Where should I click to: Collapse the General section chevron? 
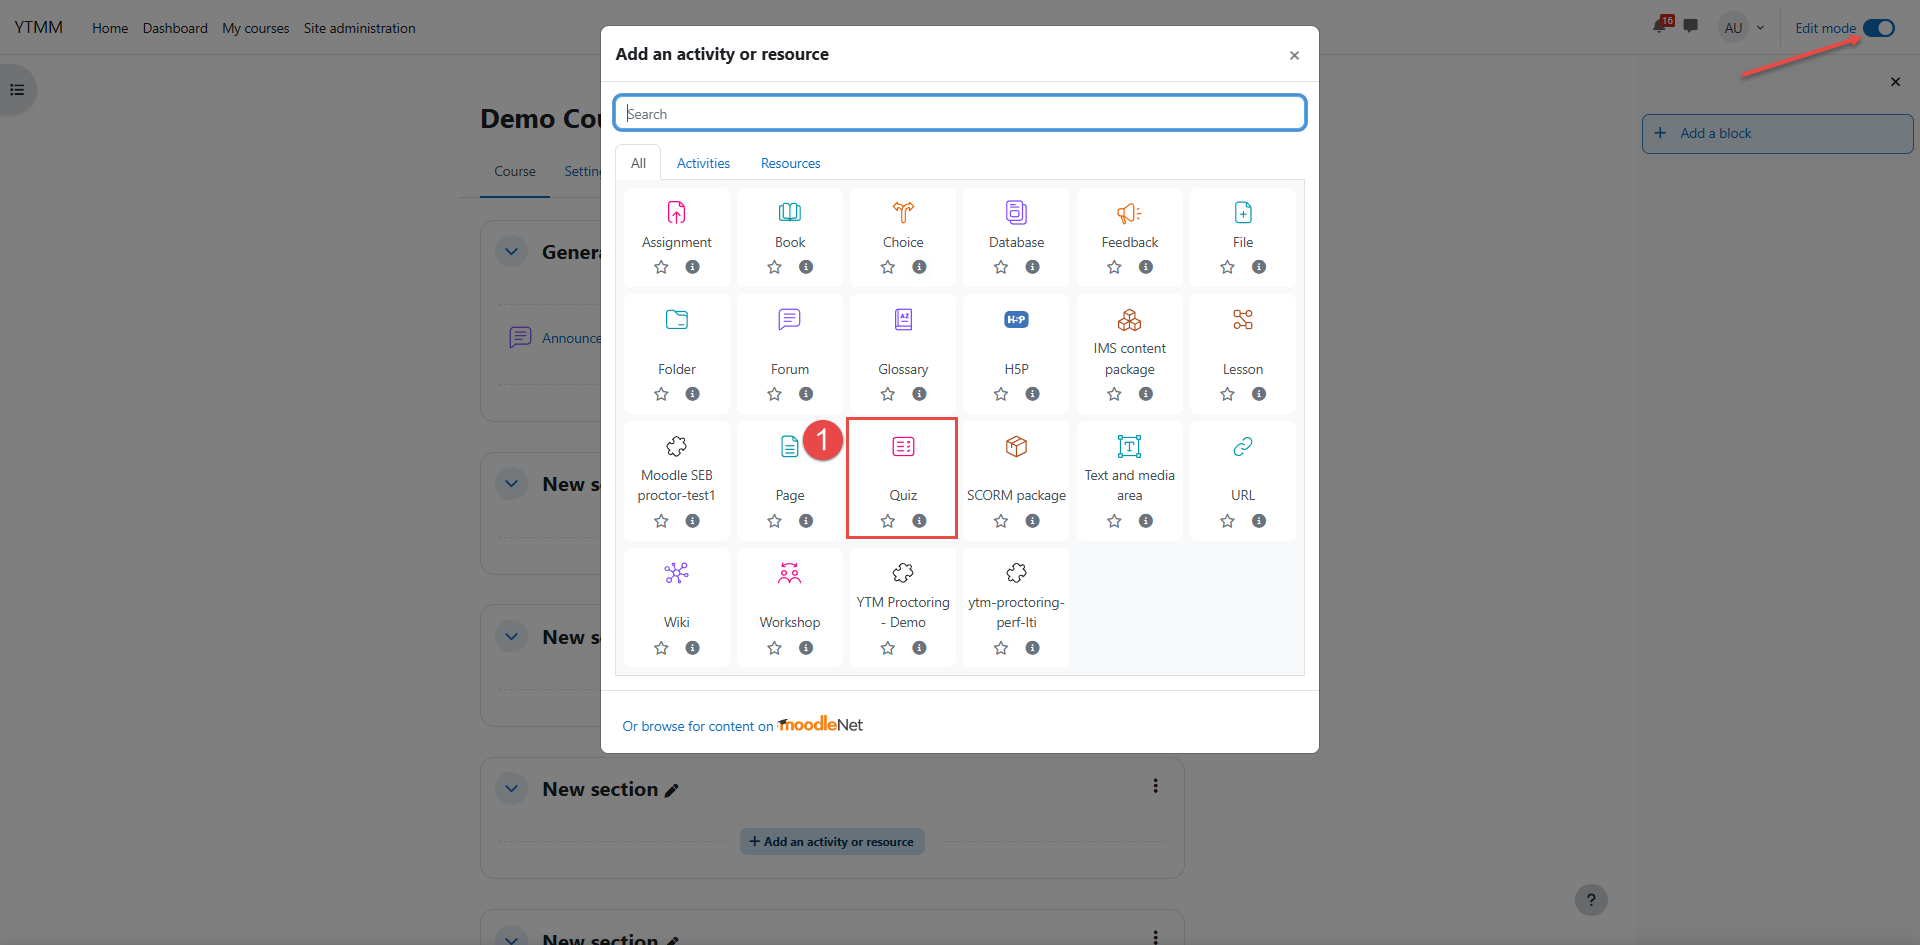click(512, 252)
